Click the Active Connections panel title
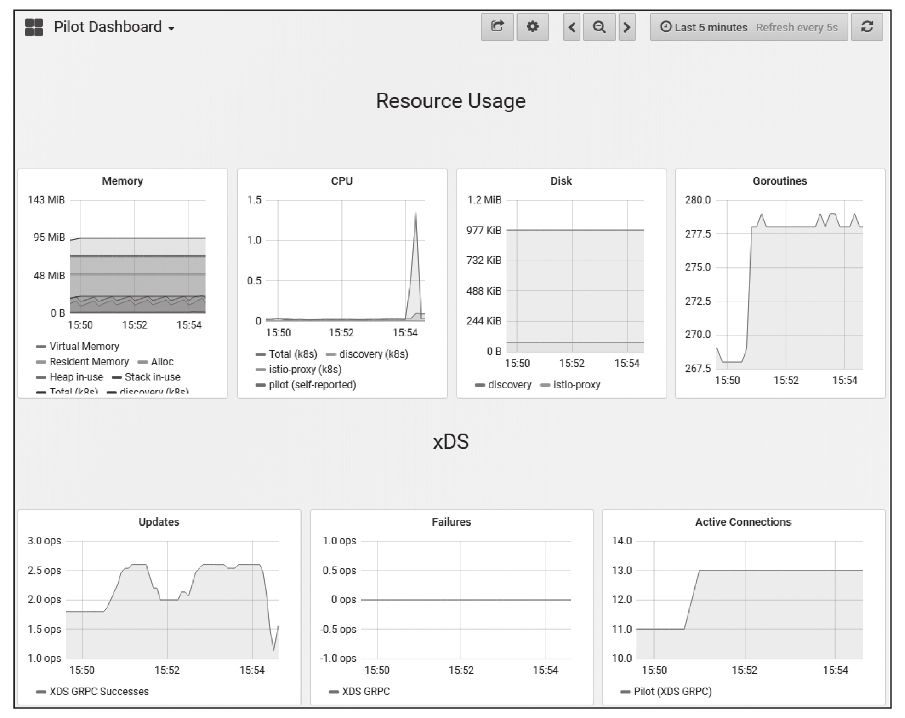Image resolution: width=905 pixels, height=718 pixels. click(743, 522)
